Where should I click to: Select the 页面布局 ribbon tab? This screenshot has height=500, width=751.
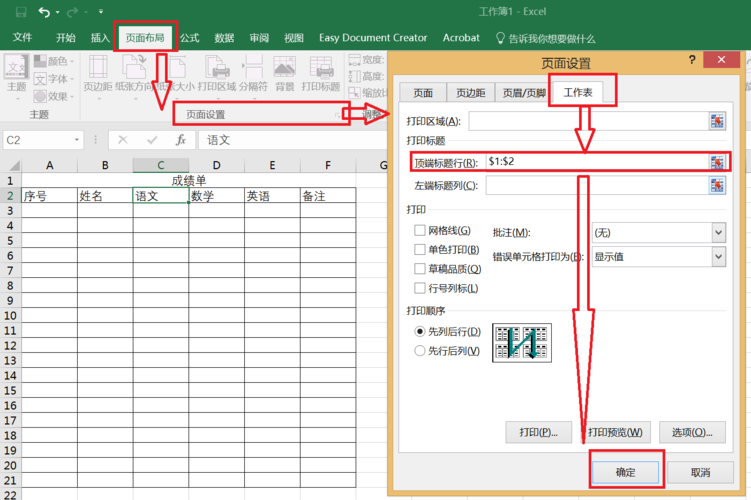coord(145,37)
